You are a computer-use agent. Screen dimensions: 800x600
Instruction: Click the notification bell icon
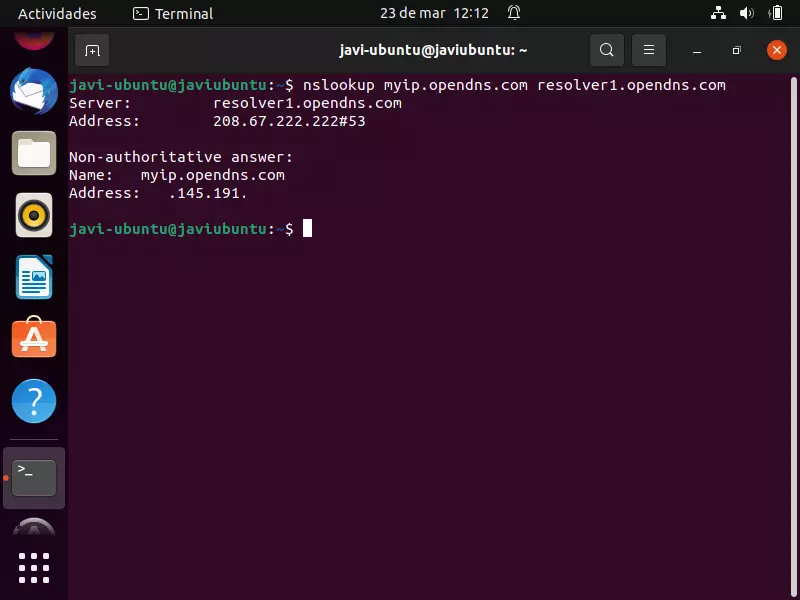click(x=514, y=14)
